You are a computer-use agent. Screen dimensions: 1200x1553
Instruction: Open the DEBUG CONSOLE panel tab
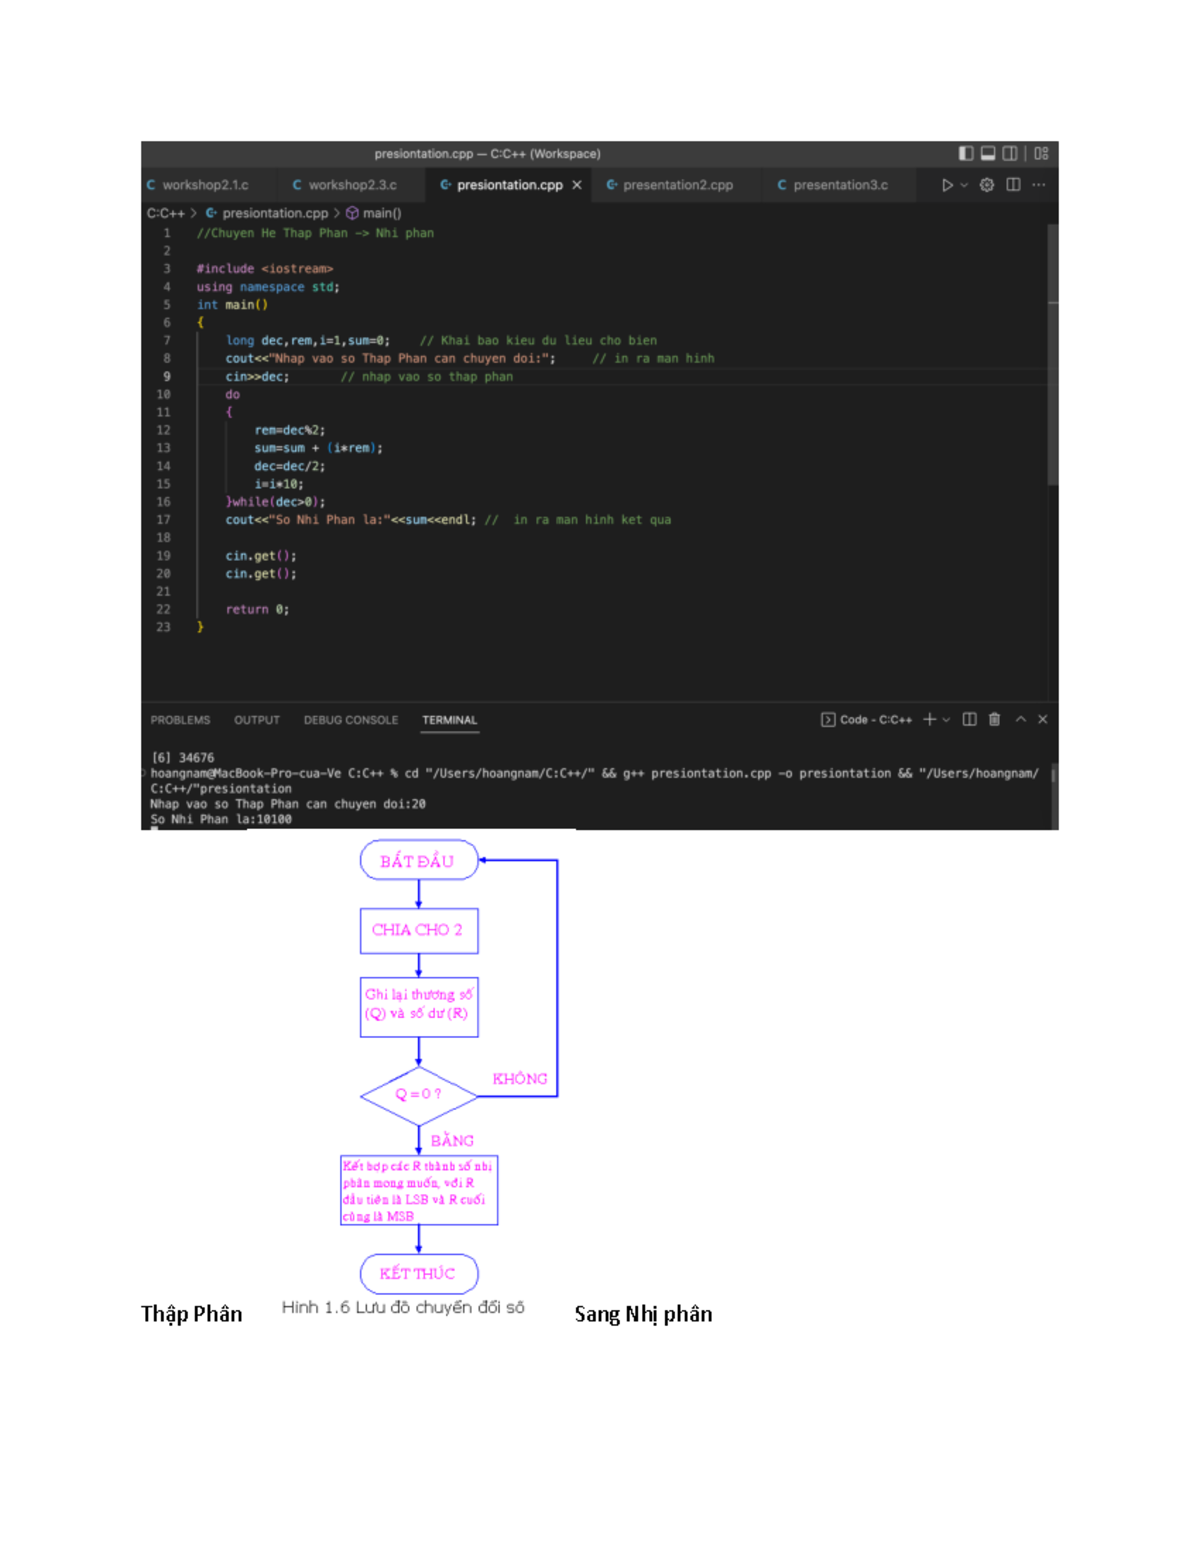(x=350, y=720)
